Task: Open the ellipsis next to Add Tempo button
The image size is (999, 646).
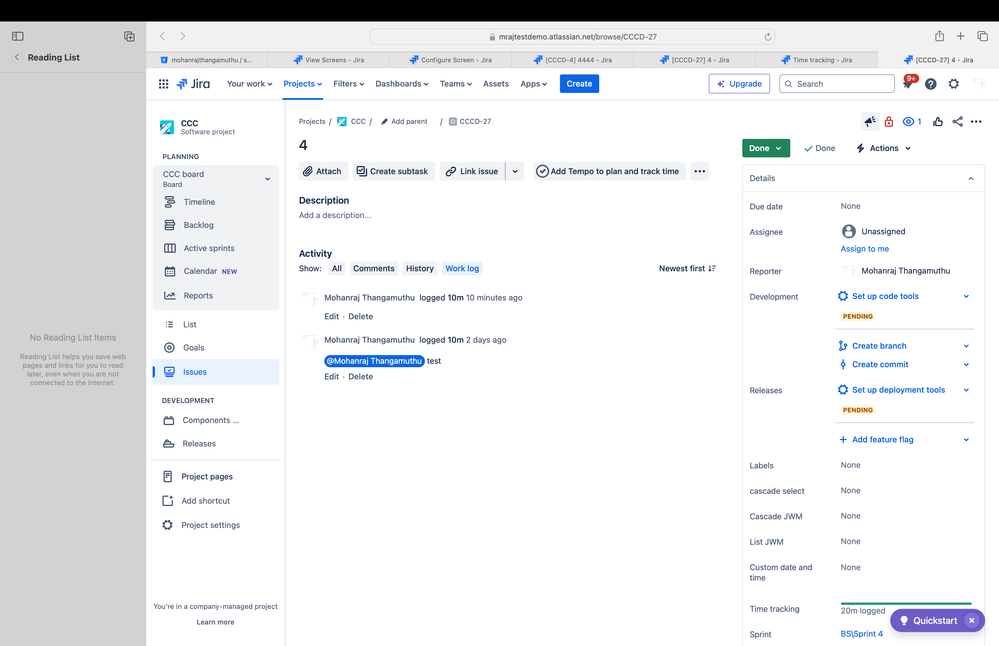Action: click(x=700, y=171)
